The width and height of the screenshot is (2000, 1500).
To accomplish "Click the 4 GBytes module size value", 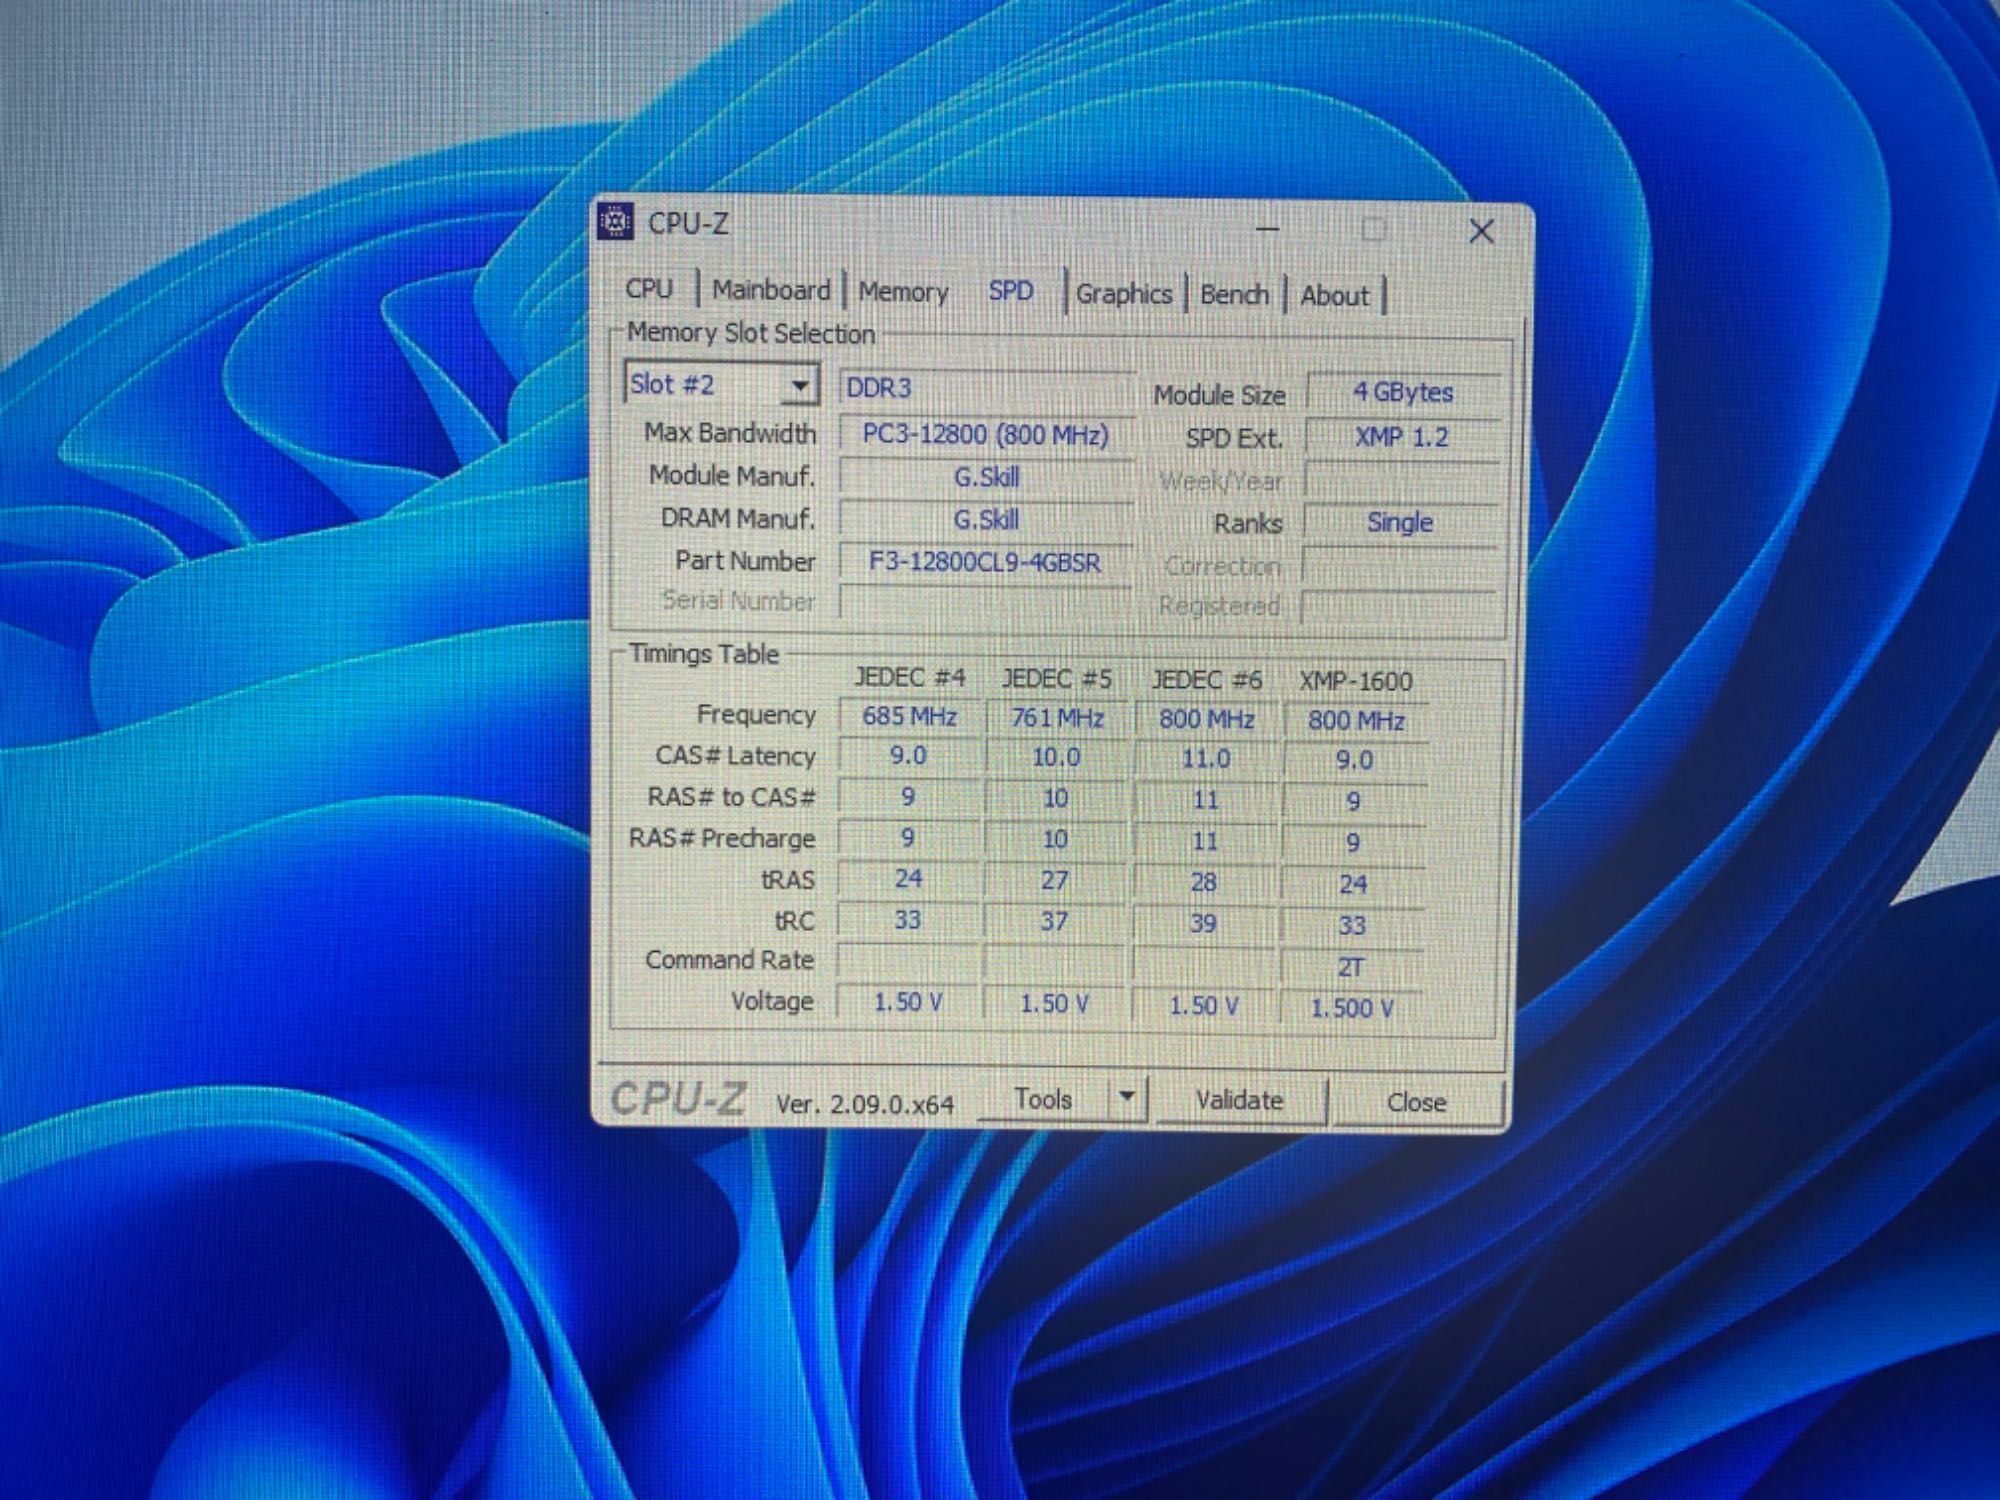I will pos(1403,392).
